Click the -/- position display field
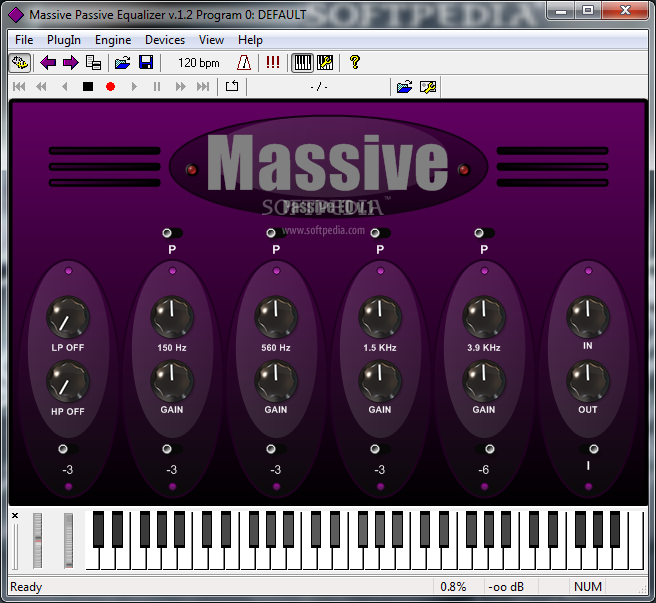Image resolution: width=656 pixels, height=603 pixels. (x=319, y=87)
